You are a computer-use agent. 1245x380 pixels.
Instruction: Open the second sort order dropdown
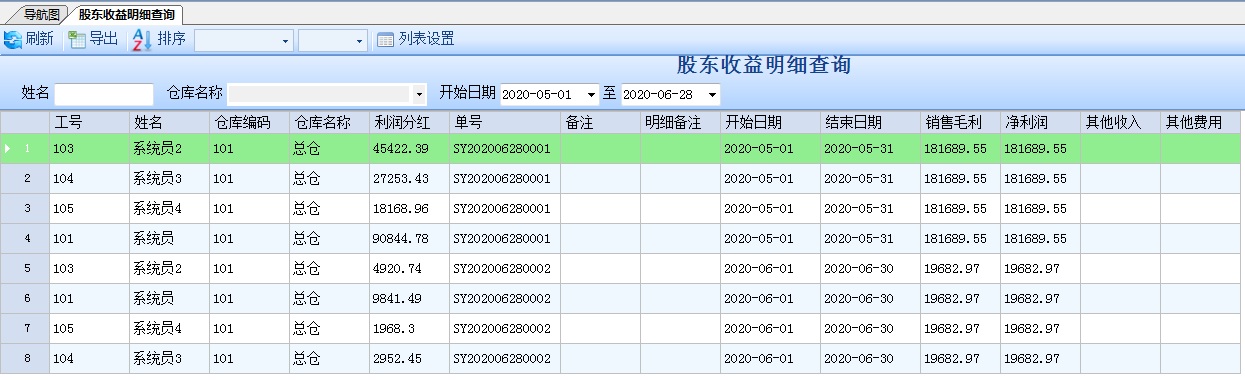(x=360, y=41)
